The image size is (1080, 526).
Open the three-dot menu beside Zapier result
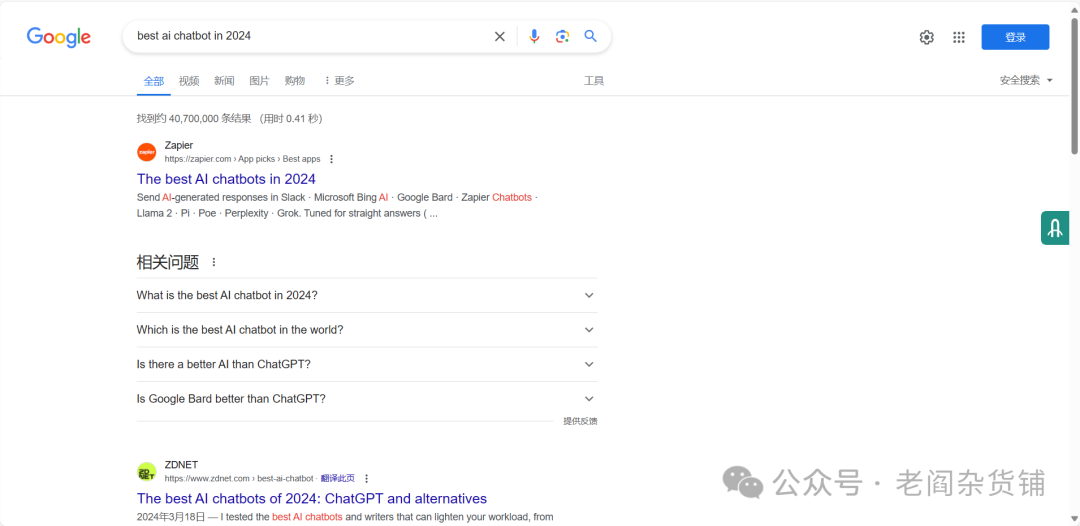pos(331,159)
